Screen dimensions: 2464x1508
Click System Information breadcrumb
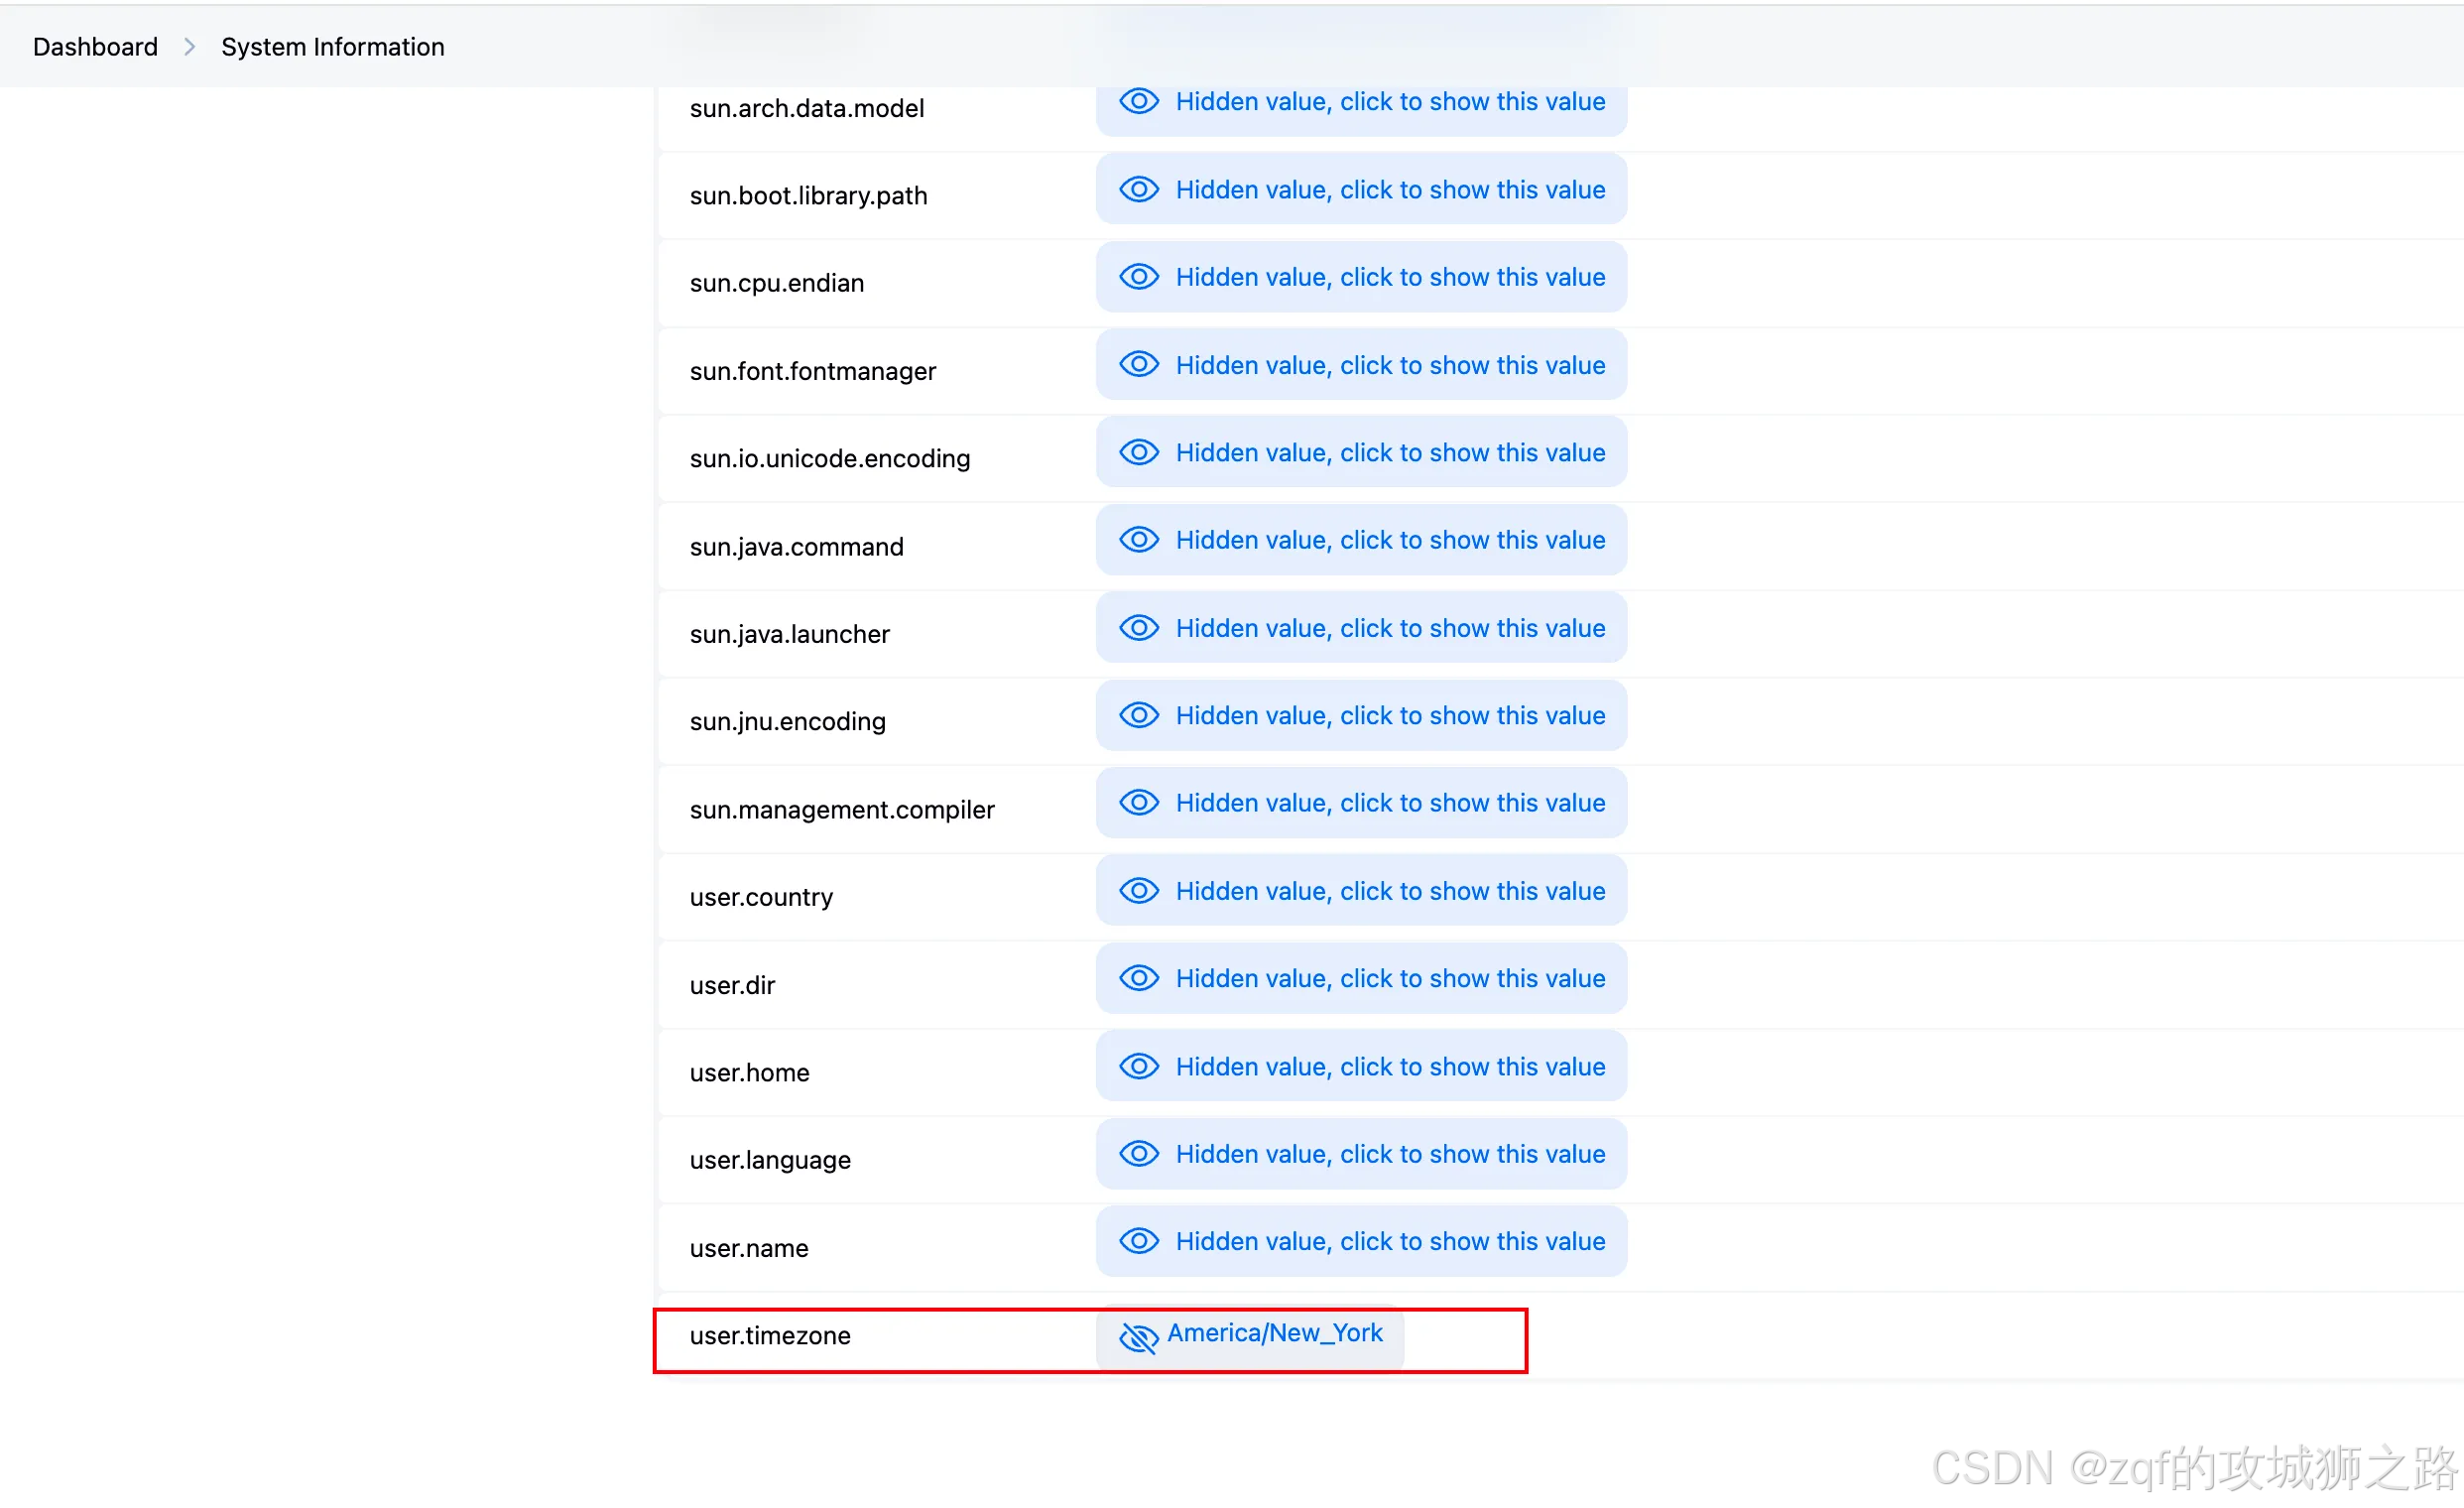(x=332, y=47)
